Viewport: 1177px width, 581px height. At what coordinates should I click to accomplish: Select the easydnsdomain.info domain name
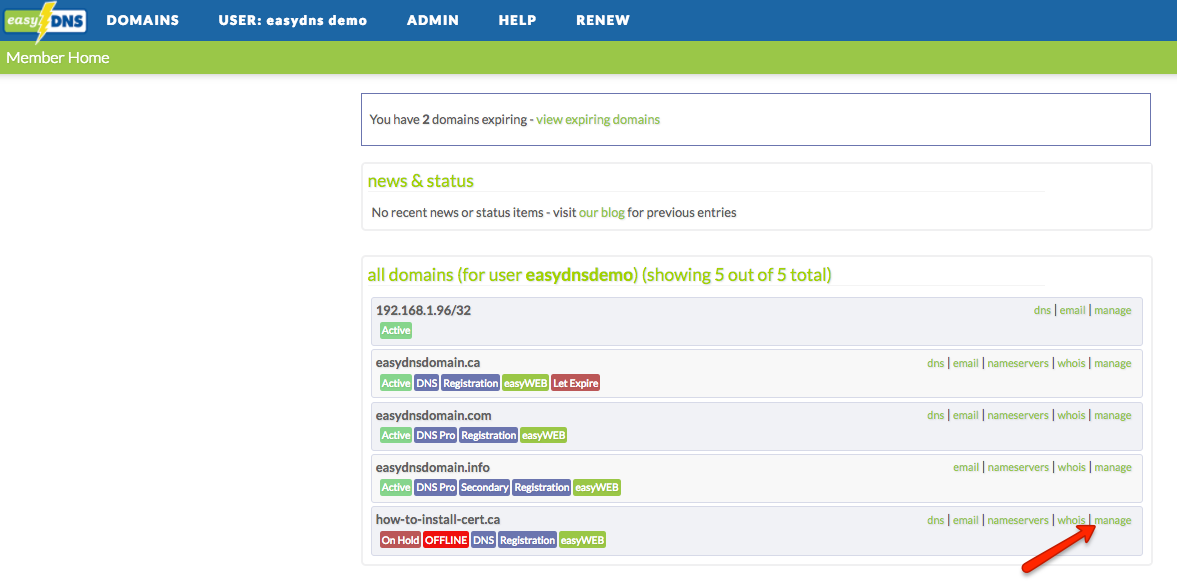pos(432,468)
